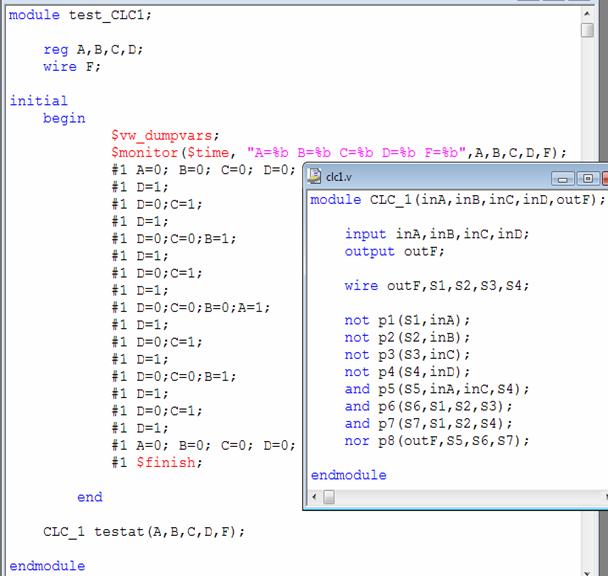Place cursor on 'module test_CLC1;' line
608x576 pixels.
point(81,15)
